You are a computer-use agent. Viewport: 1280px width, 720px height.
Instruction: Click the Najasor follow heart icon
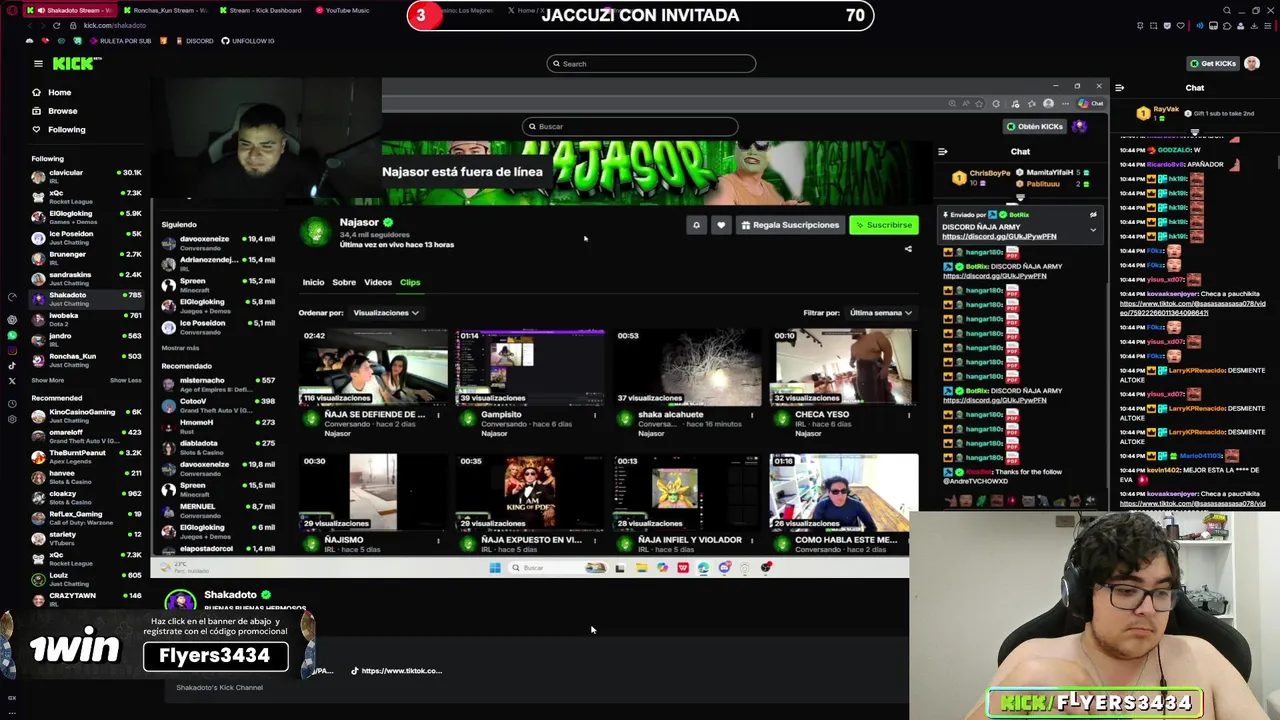720,225
